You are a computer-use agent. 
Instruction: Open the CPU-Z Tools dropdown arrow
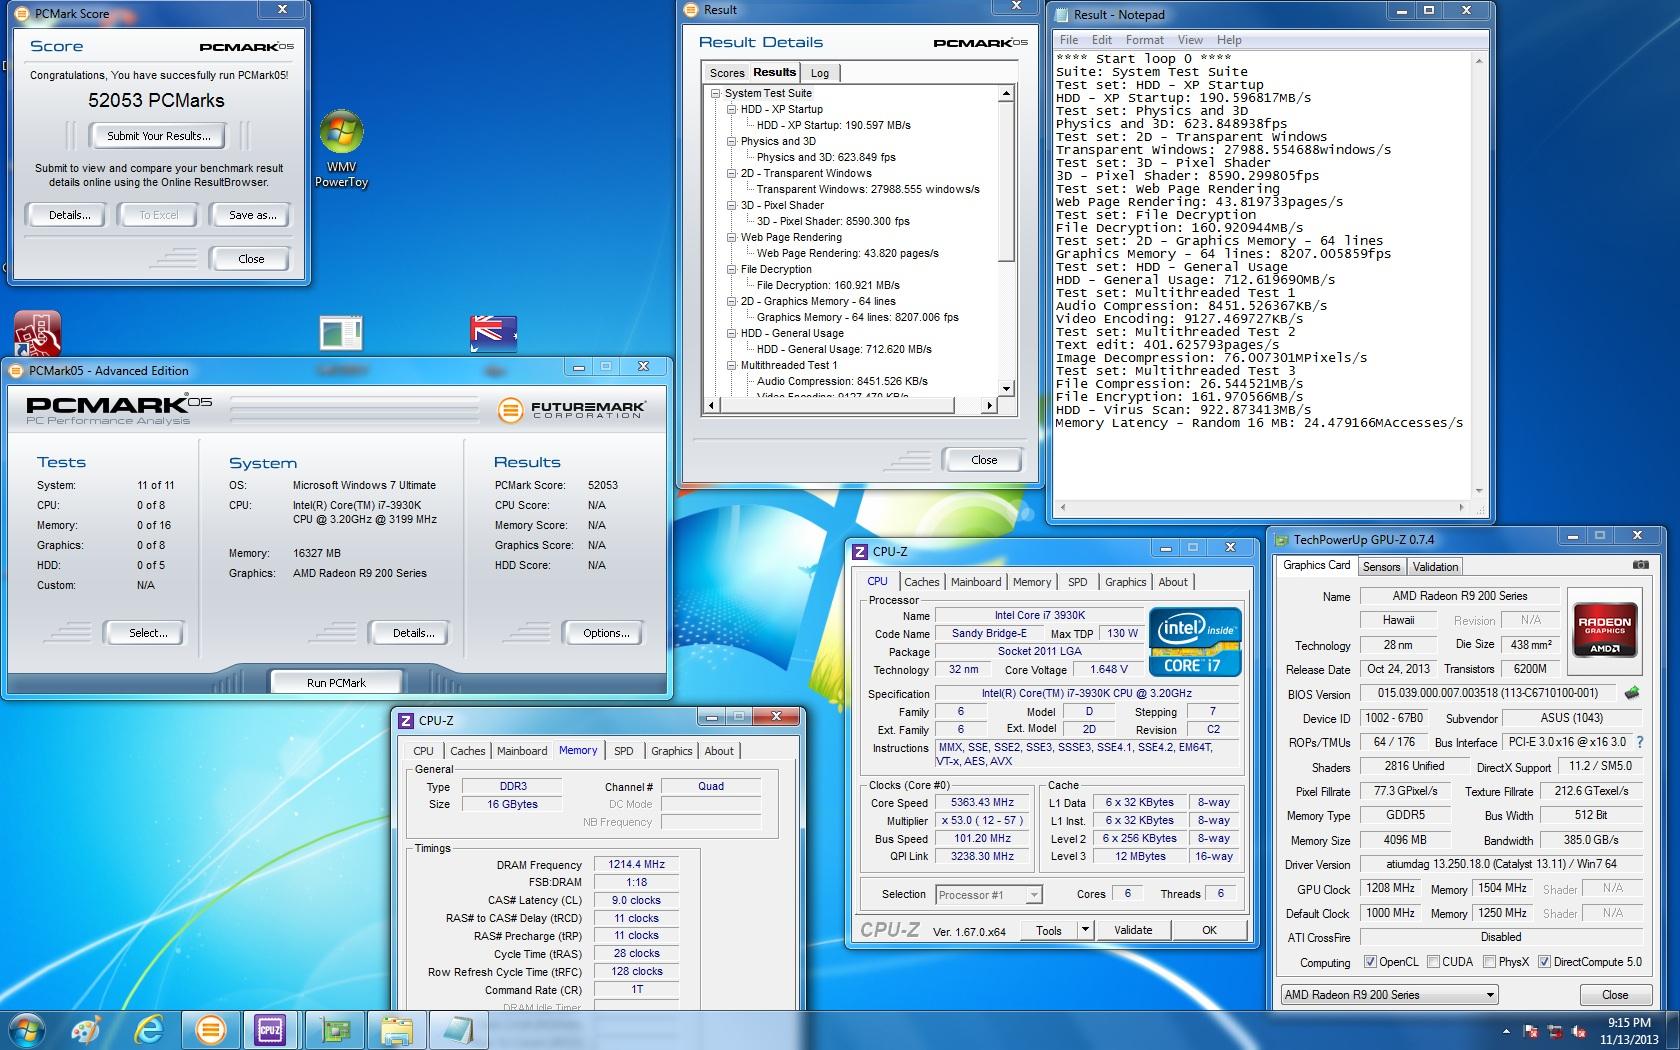point(1084,930)
